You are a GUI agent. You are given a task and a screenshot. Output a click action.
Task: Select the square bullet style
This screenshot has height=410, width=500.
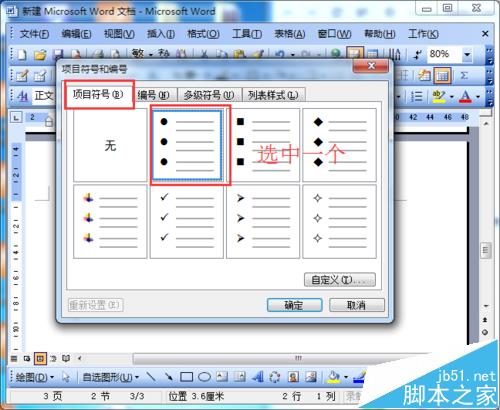(x=263, y=145)
